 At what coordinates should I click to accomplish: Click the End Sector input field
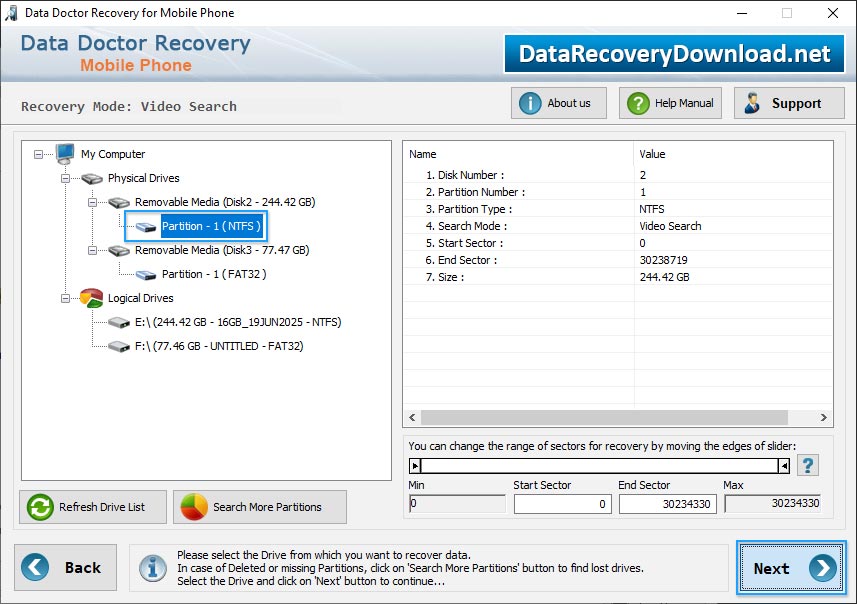(667, 504)
